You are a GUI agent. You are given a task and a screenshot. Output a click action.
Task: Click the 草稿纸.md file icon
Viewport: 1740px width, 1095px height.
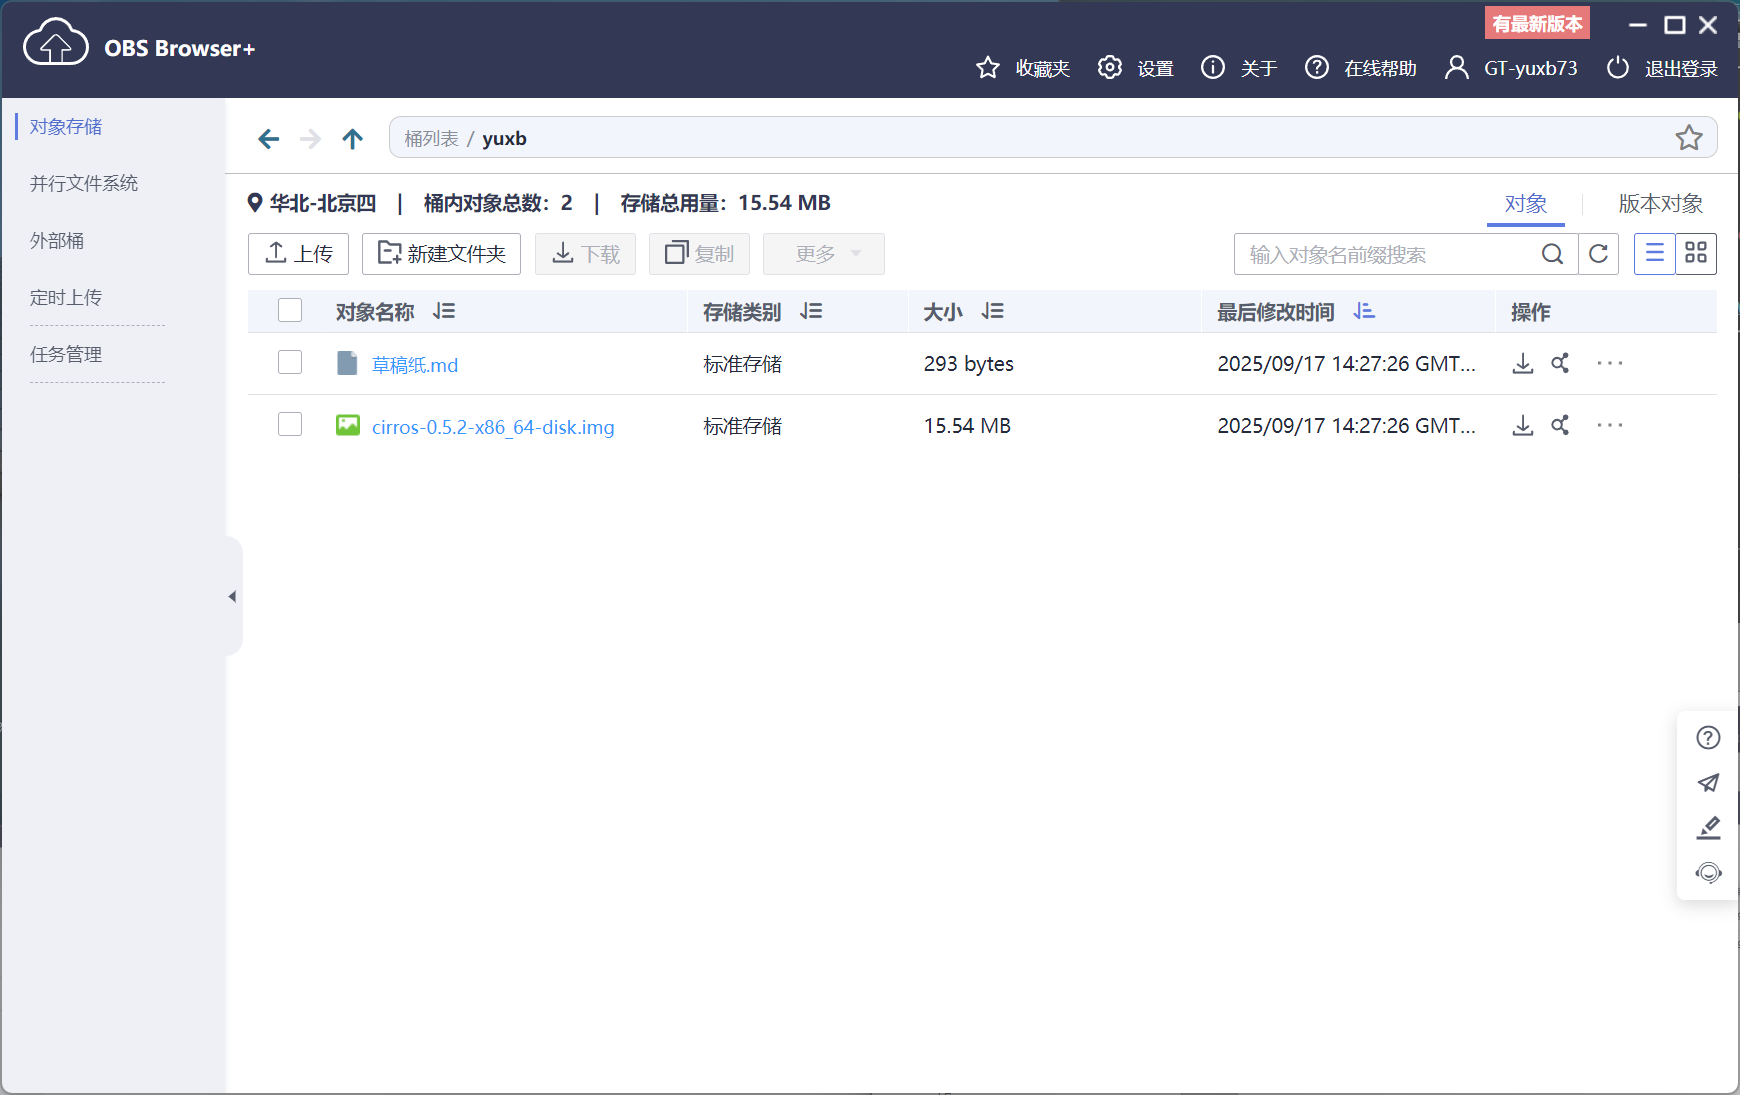tap(347, 363)
